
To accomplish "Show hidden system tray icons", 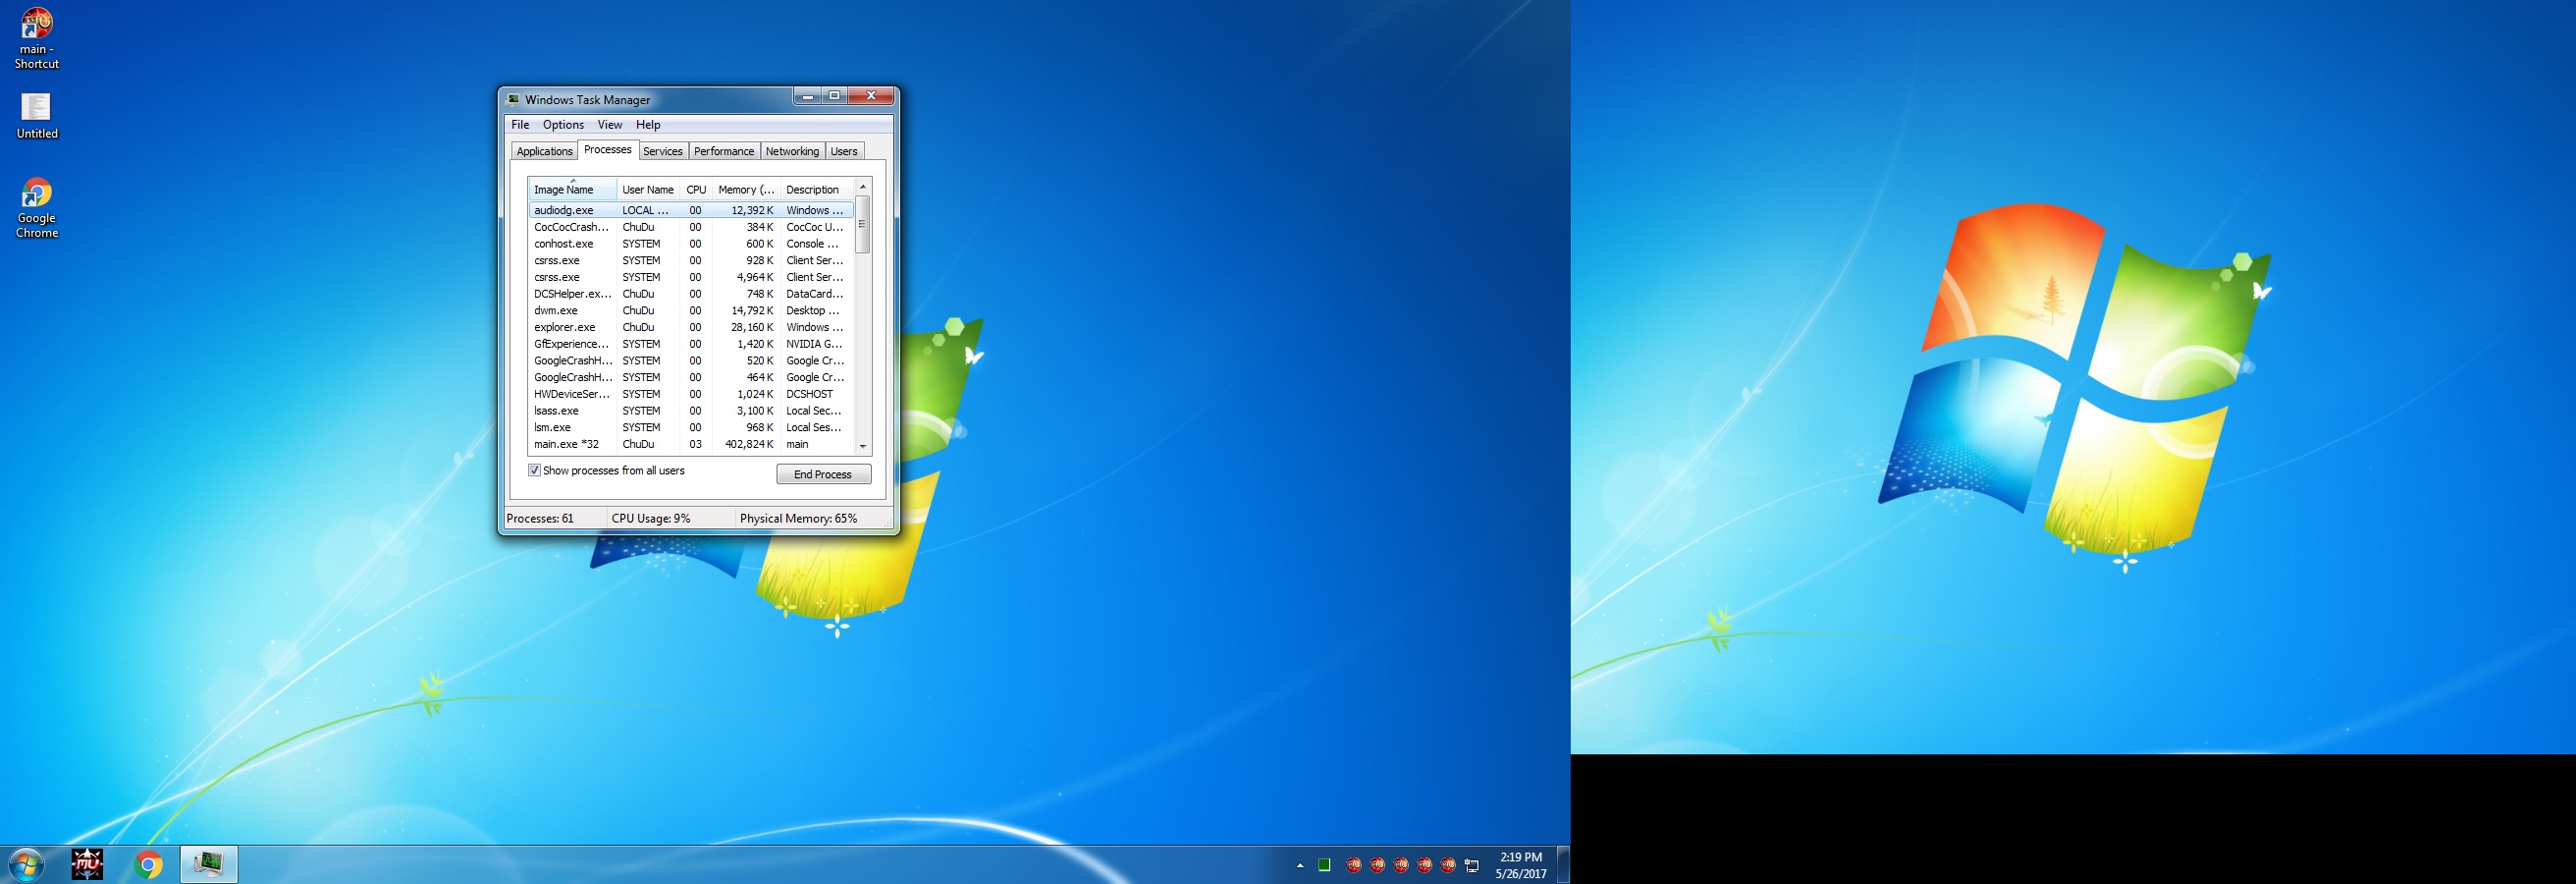I will [x=1300, y=865].
